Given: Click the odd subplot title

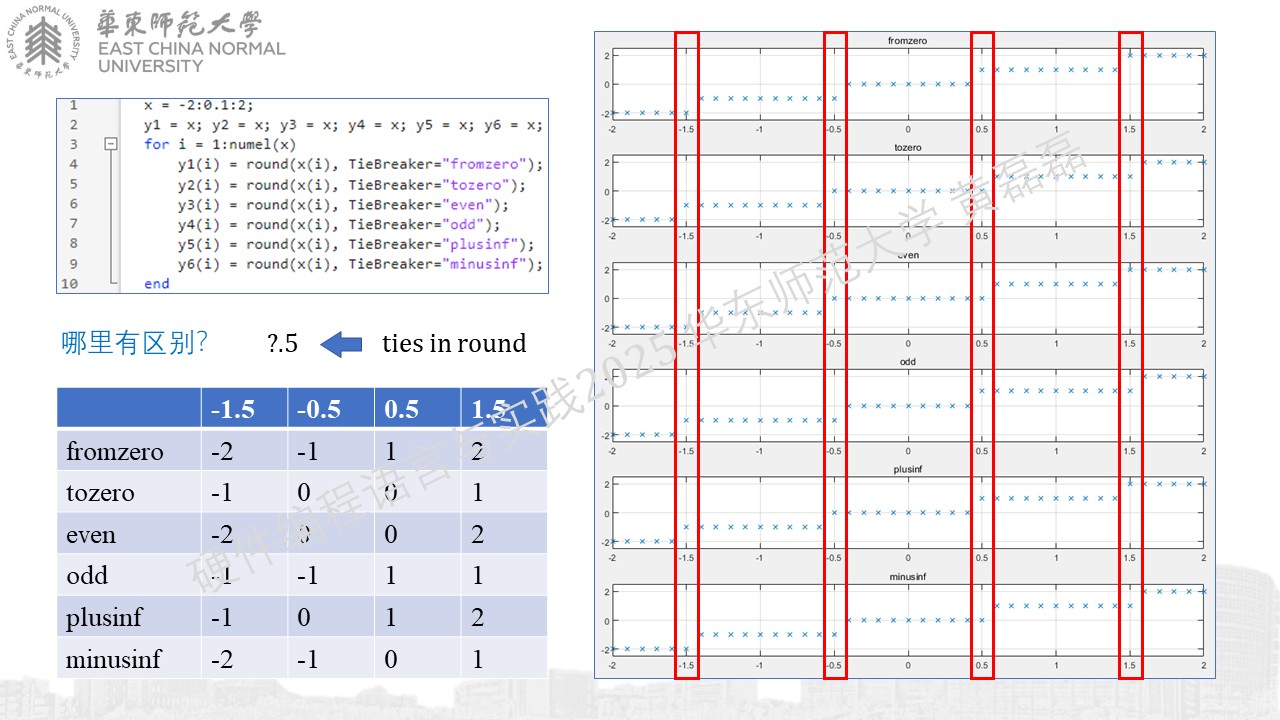Looking at the screenshot, I should 907,362.
